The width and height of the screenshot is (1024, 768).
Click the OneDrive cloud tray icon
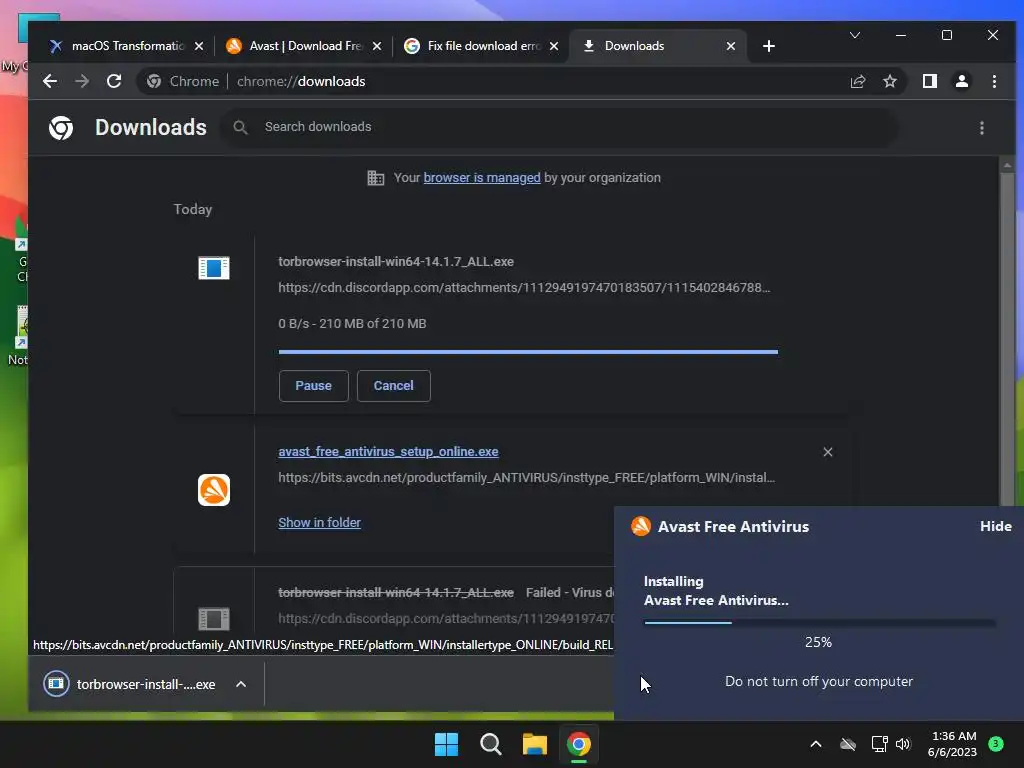848,744
